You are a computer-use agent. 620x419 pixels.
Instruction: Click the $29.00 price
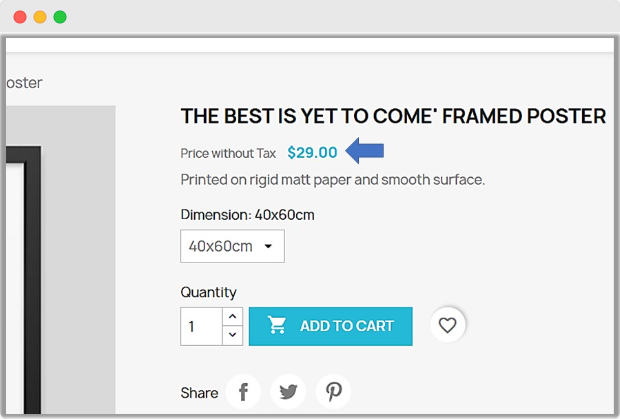pyautogui.click(x=312, y=153)
